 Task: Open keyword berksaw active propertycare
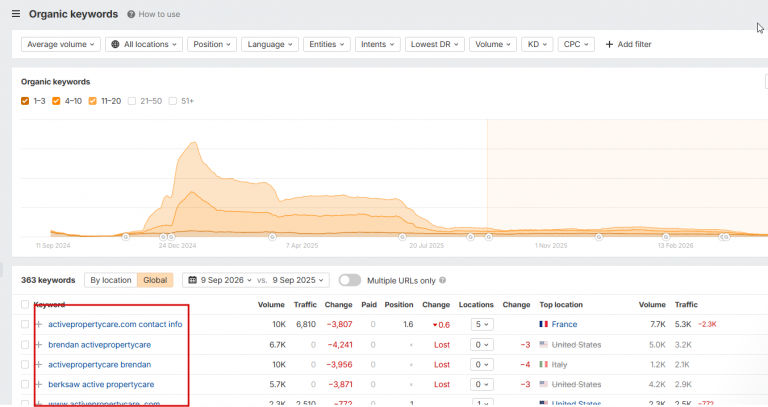tap(101, 384)
